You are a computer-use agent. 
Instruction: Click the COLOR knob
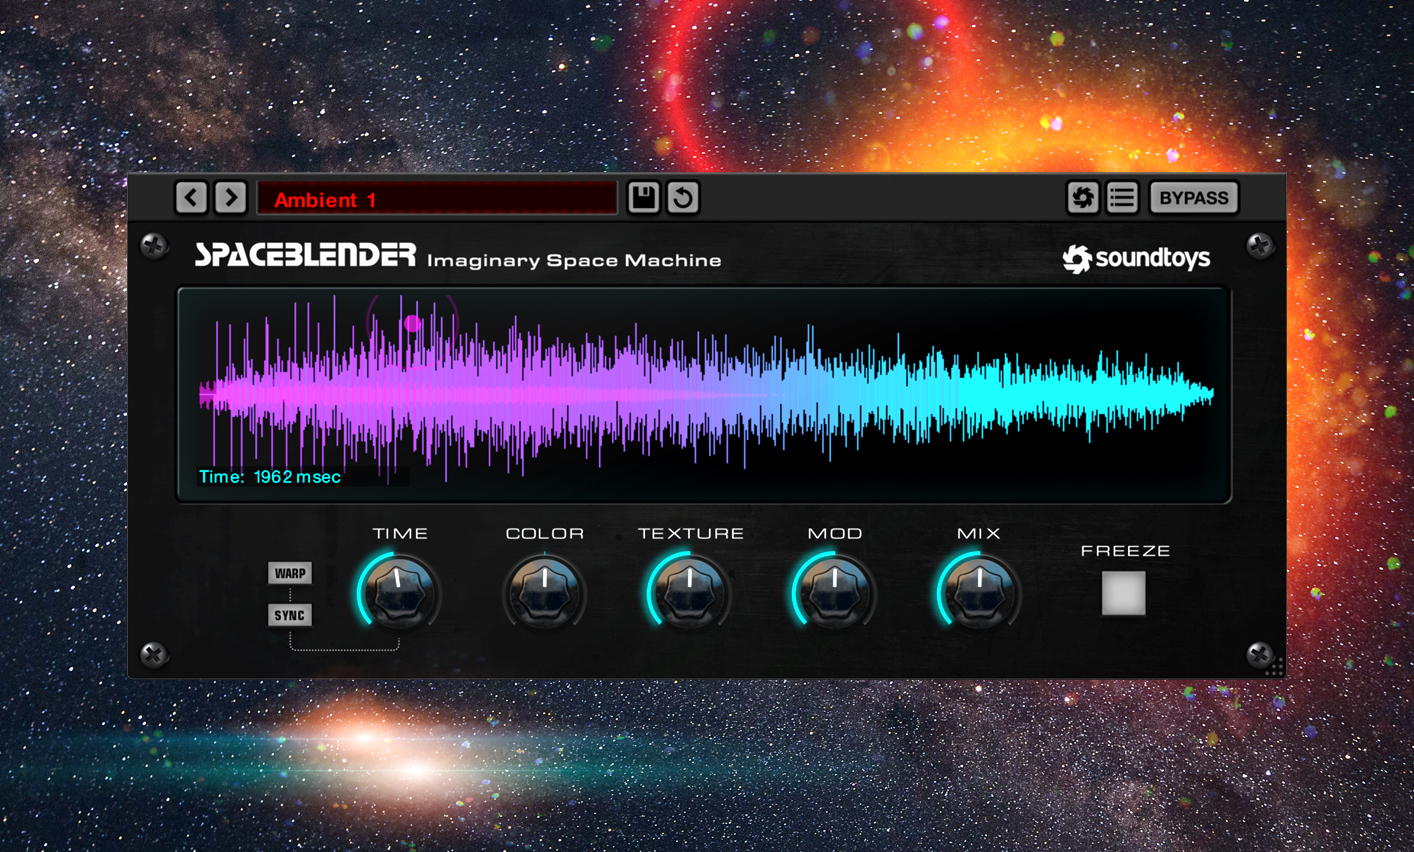tap(544, 593)
